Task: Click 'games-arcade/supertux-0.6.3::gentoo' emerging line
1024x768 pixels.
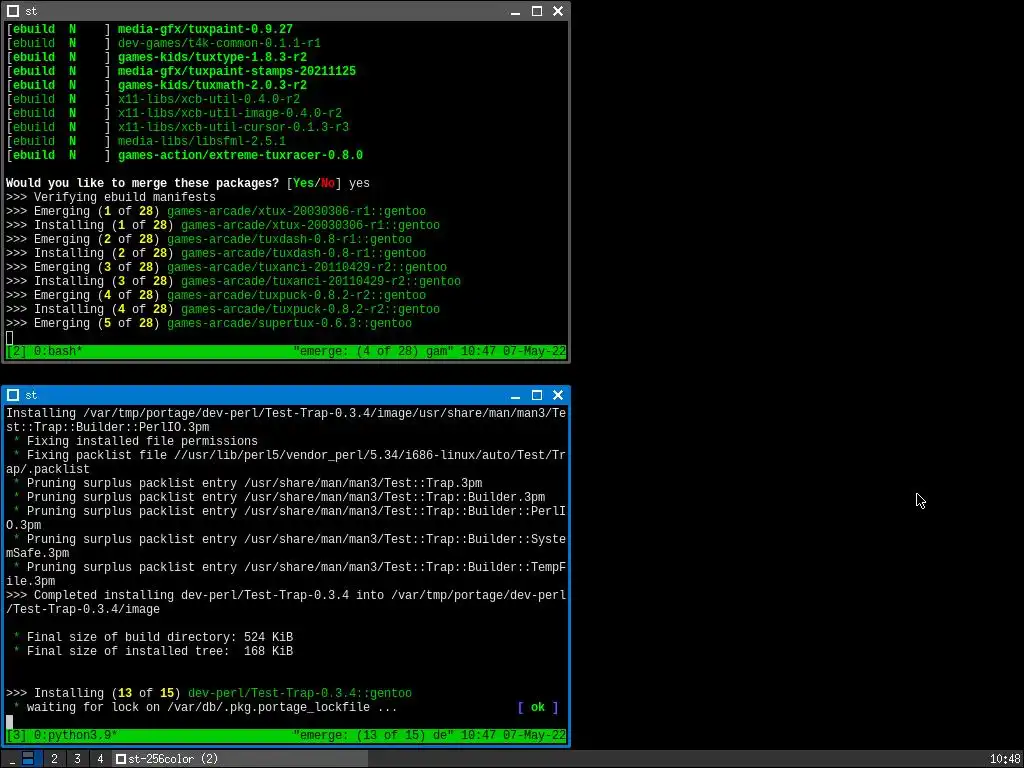Action: [x=289, y=323]
